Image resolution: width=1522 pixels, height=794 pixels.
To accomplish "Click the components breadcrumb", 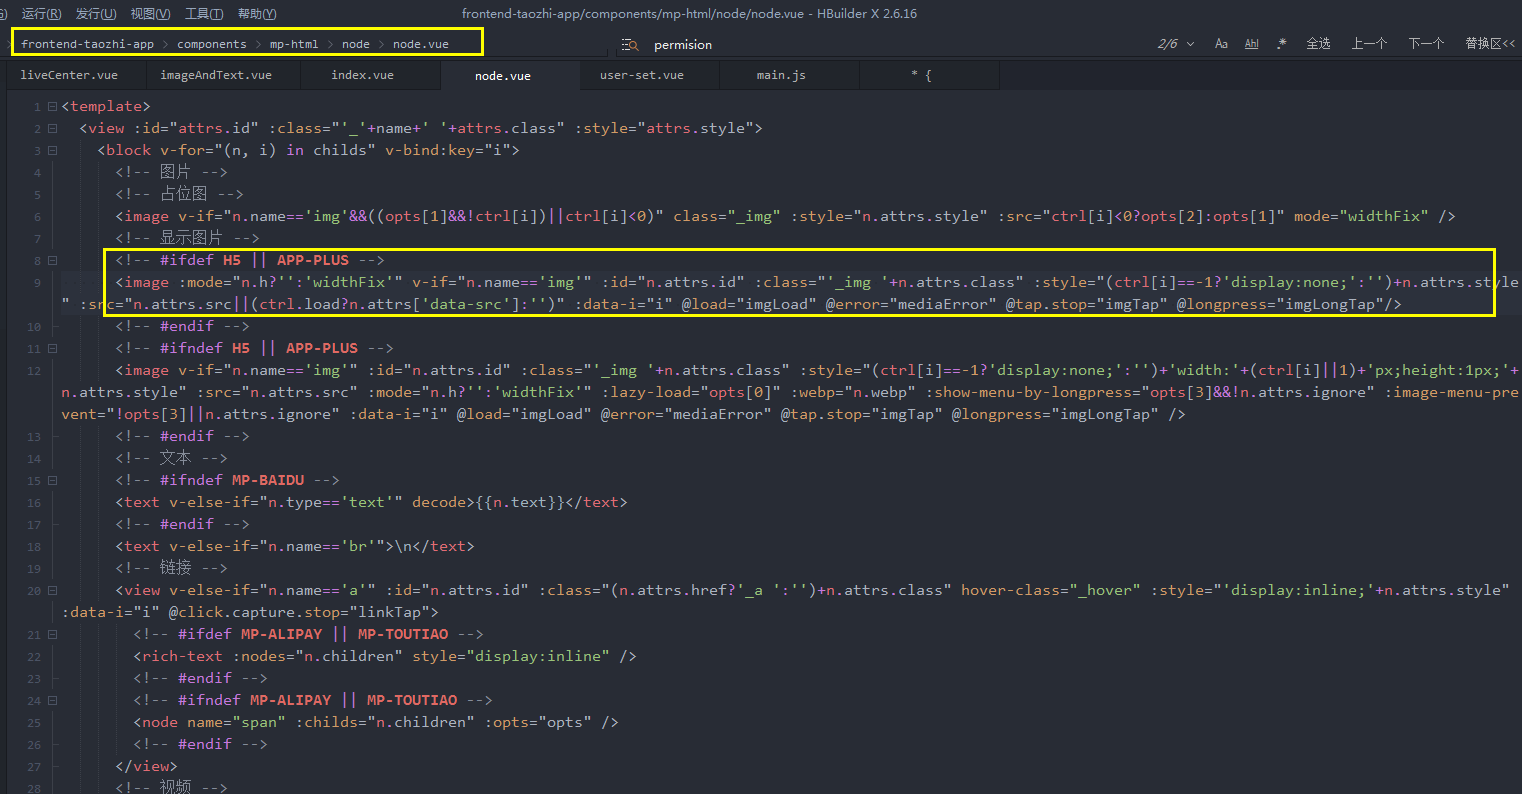I will (212, 44).
